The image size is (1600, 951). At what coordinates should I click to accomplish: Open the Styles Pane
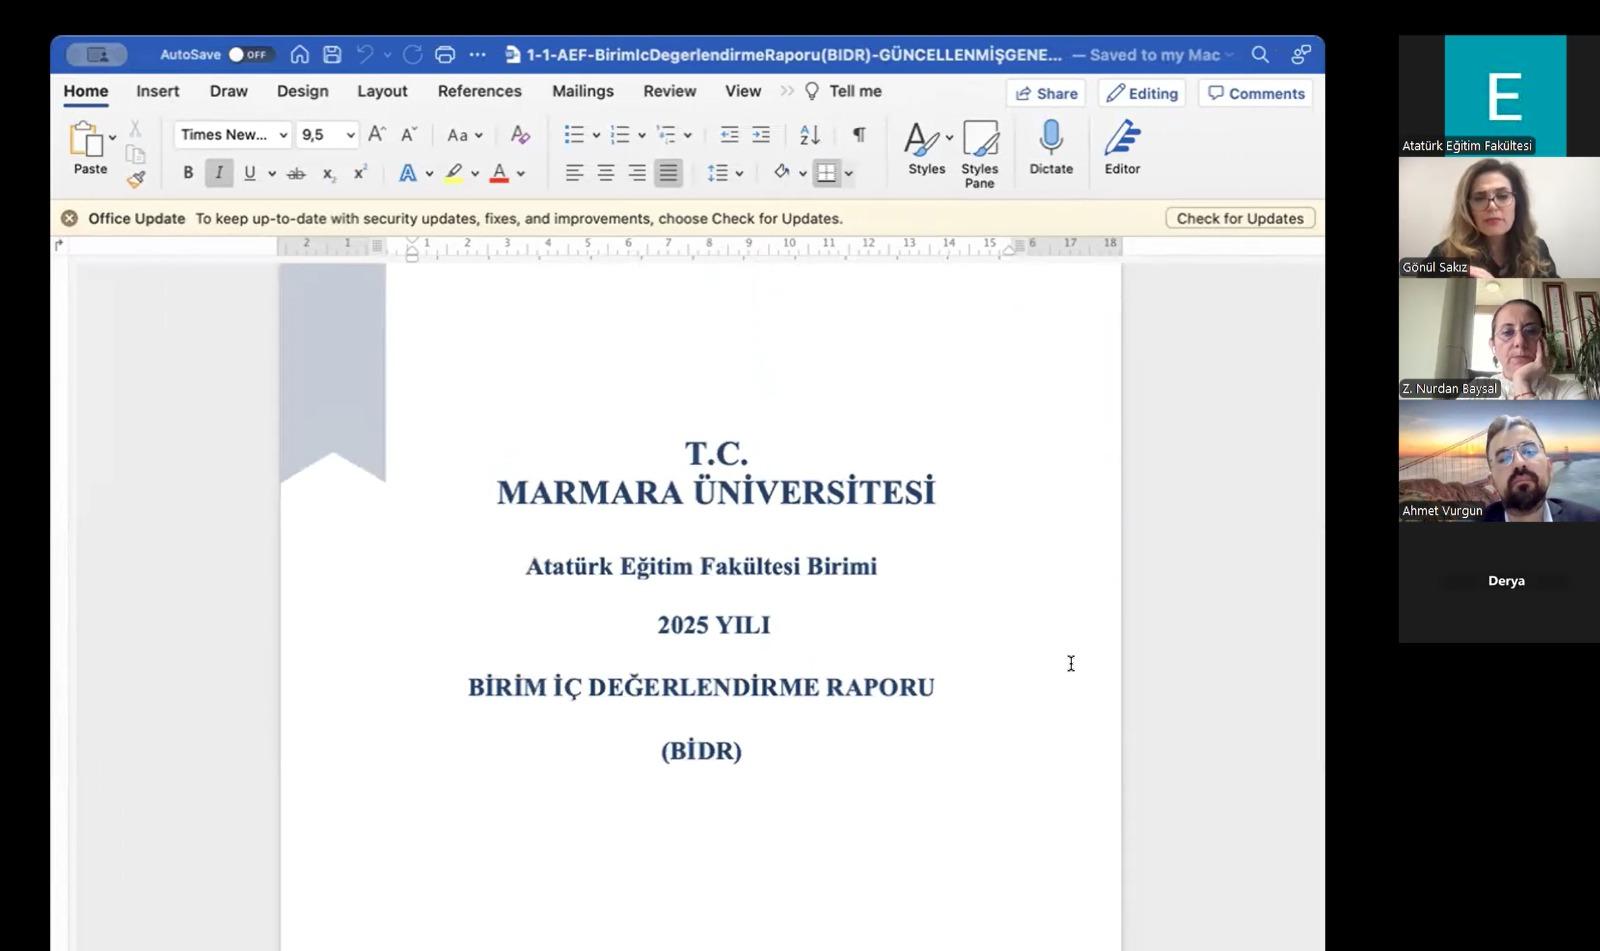[x=980, y=153]
